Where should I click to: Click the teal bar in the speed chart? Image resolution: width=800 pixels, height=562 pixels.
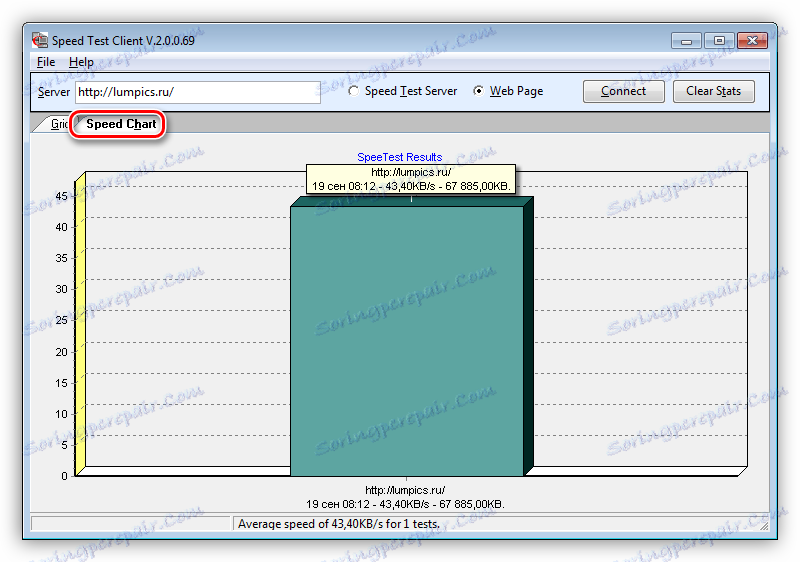(407, 341)
